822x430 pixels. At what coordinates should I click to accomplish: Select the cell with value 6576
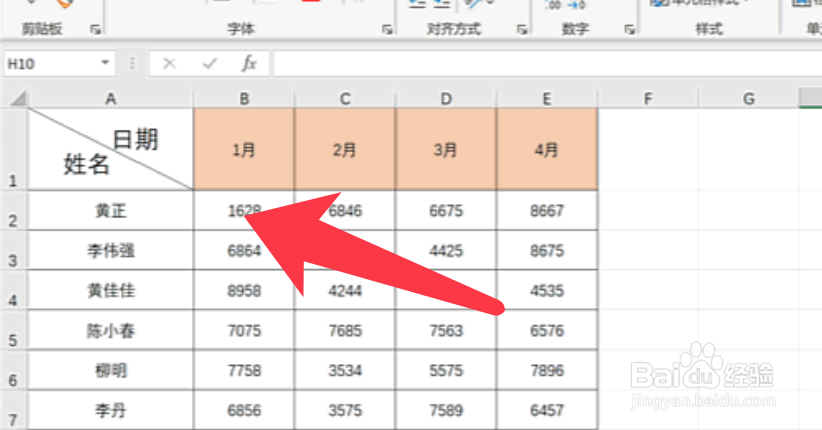pos(547,330)
